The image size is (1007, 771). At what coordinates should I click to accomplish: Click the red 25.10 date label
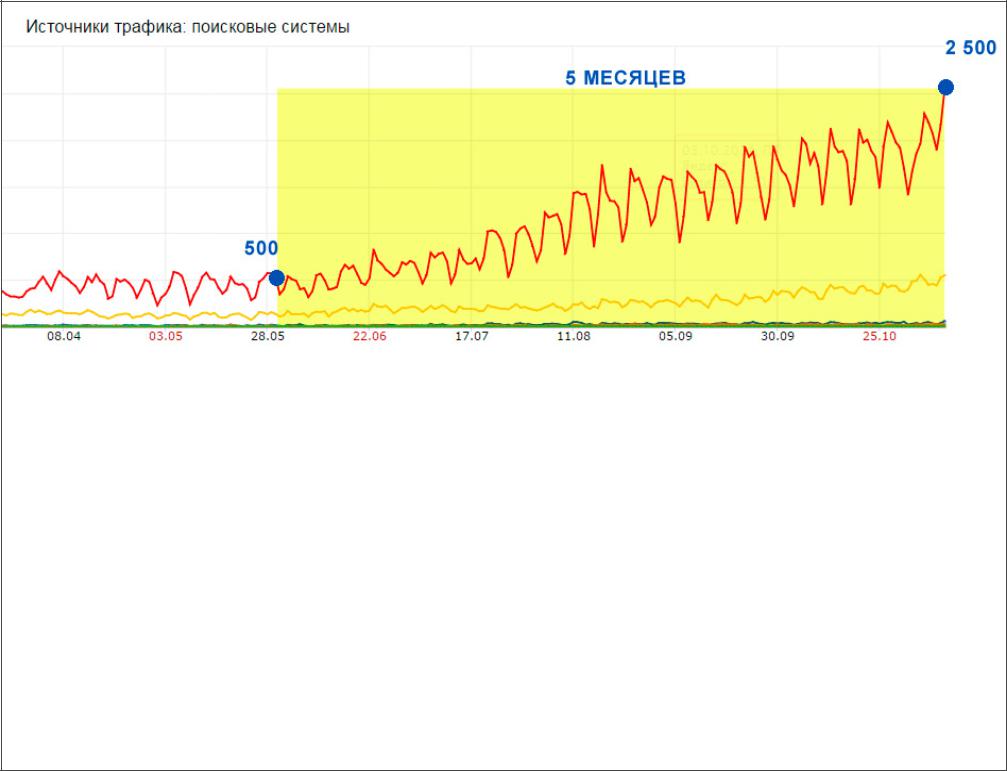[879, 338]
